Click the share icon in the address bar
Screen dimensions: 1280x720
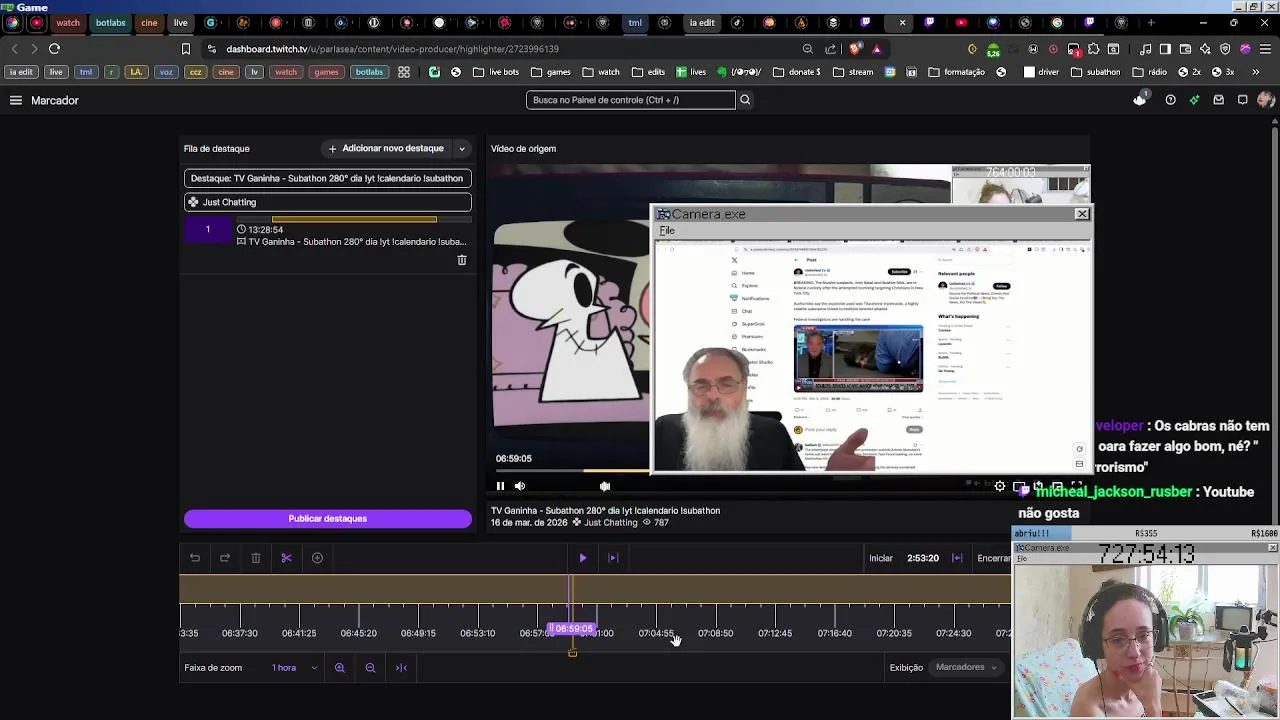pos(831,49)
